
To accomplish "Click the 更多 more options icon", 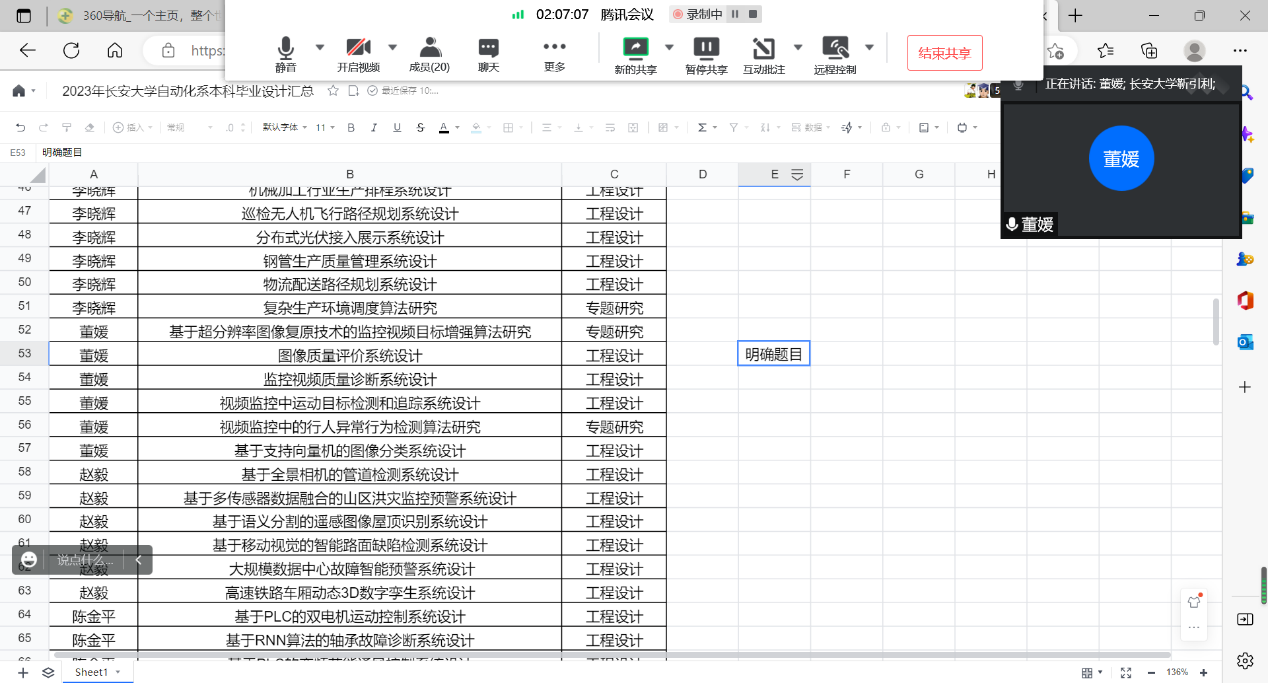I will pyautogui.click(x=554, y=48).
